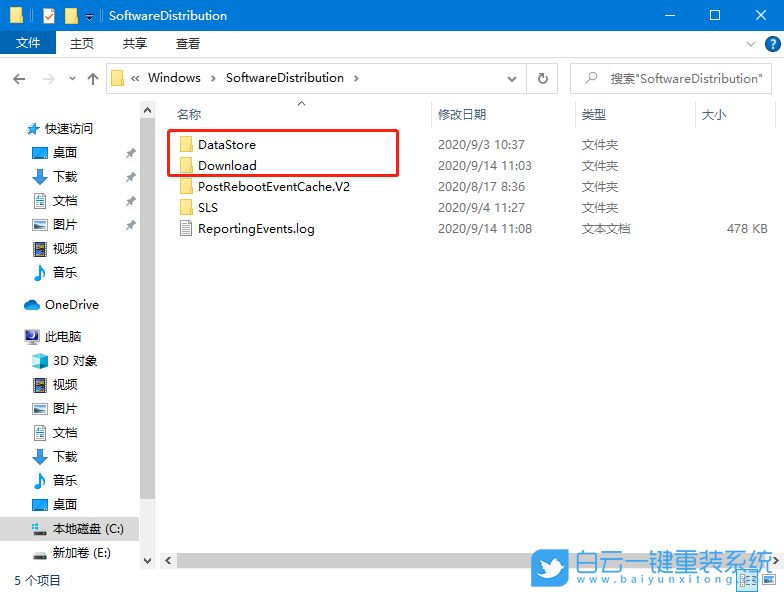Open 桌面 under 此电脑

pos(65,504)
